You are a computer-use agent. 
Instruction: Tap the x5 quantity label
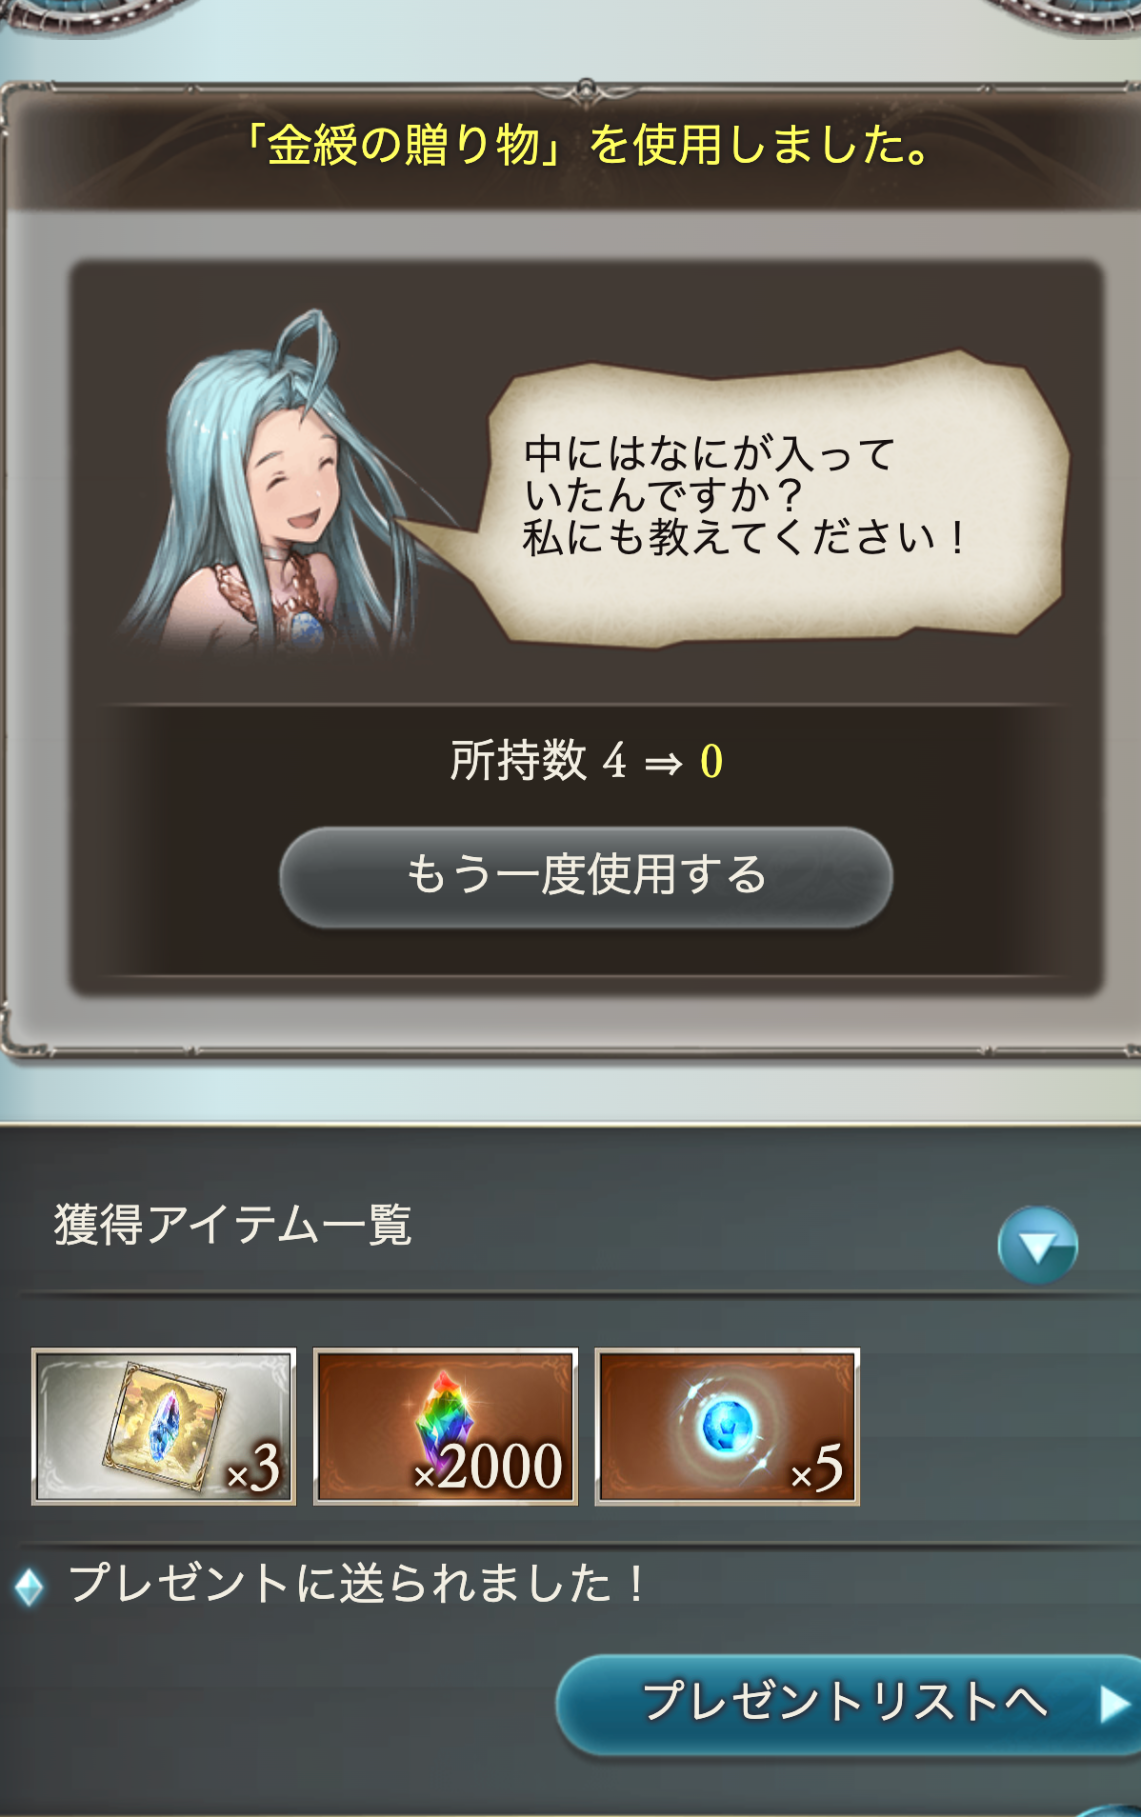pyautogui.click(x=817, y=1469)
